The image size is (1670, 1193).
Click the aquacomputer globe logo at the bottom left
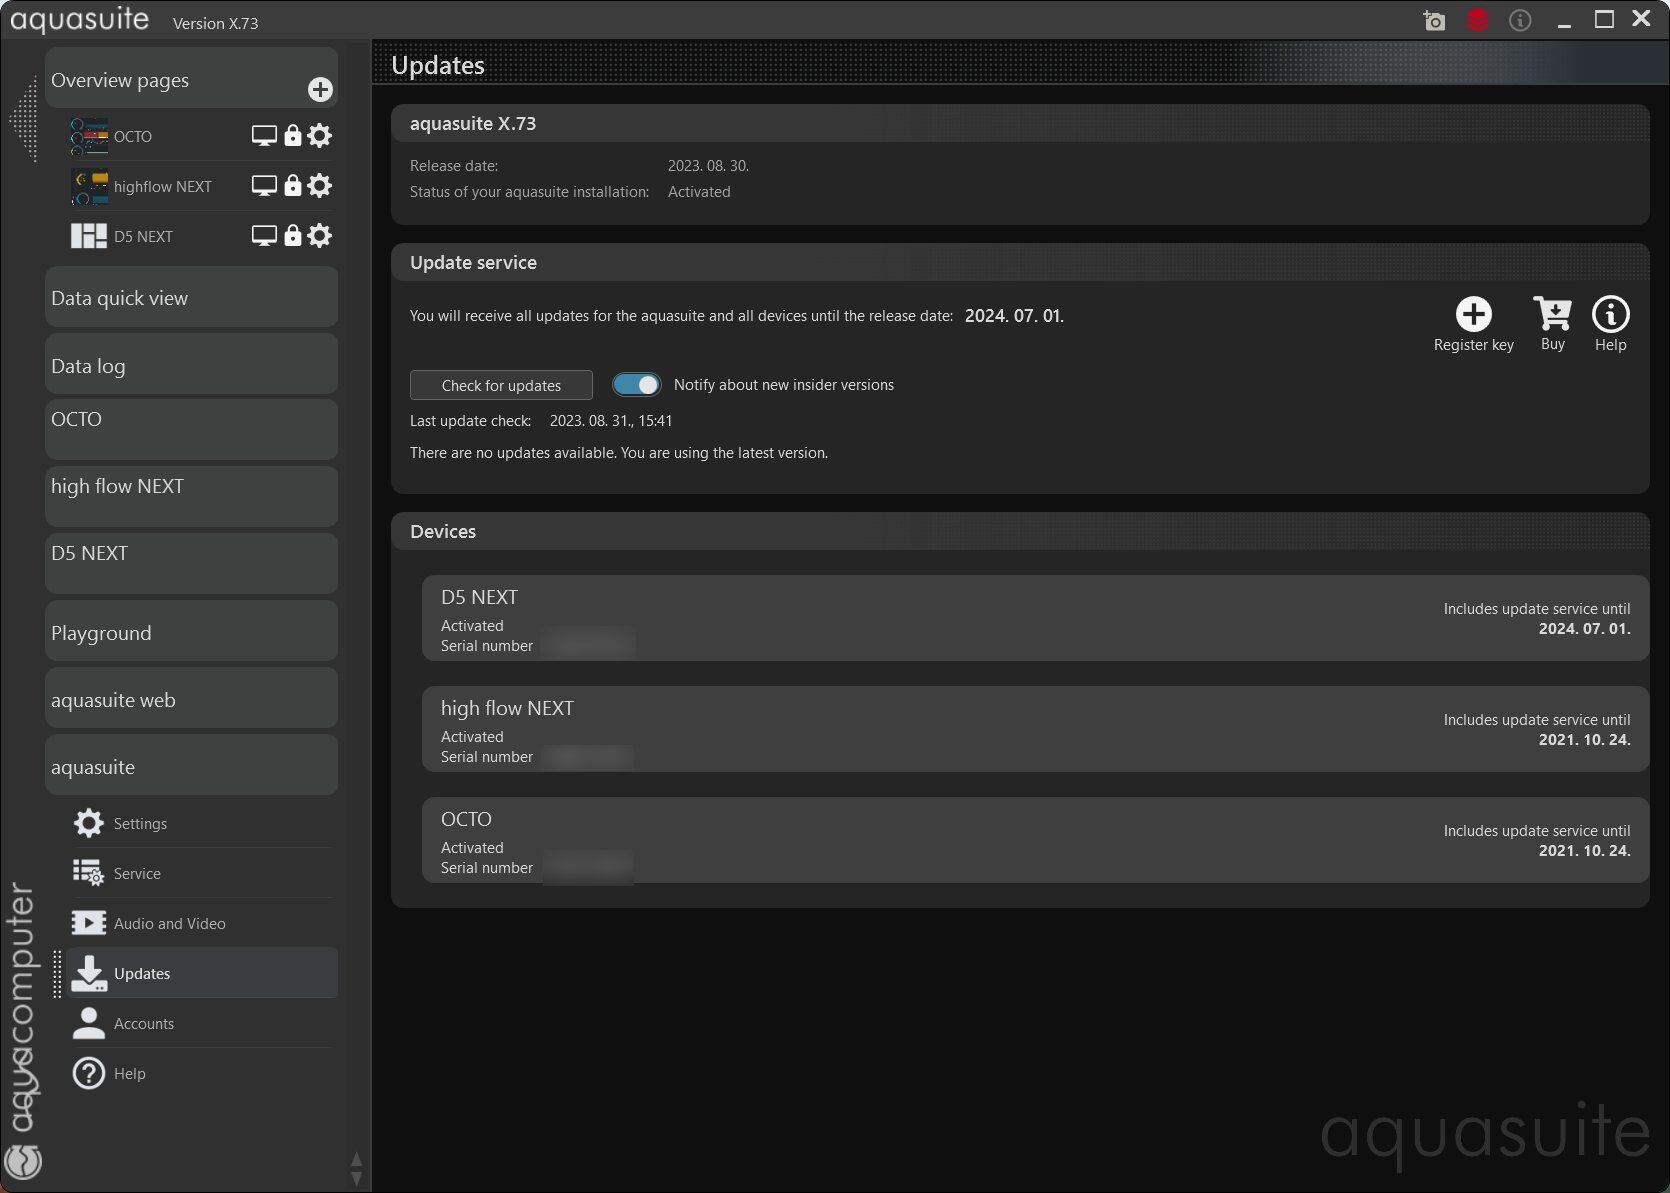coord(23,1161)
